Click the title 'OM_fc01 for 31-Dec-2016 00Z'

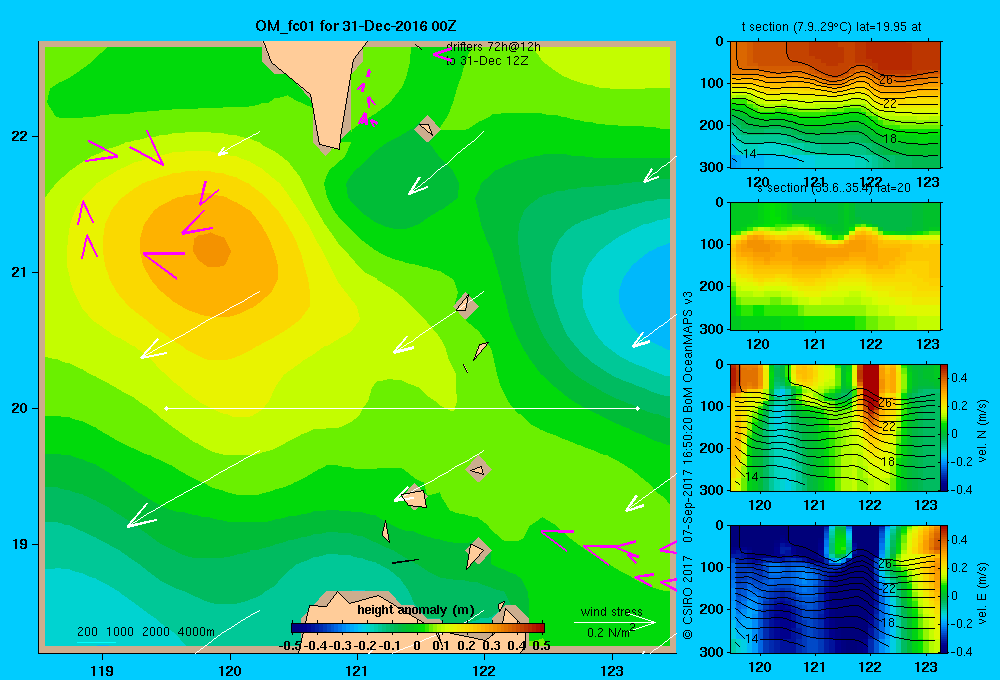tap(355, 26)
